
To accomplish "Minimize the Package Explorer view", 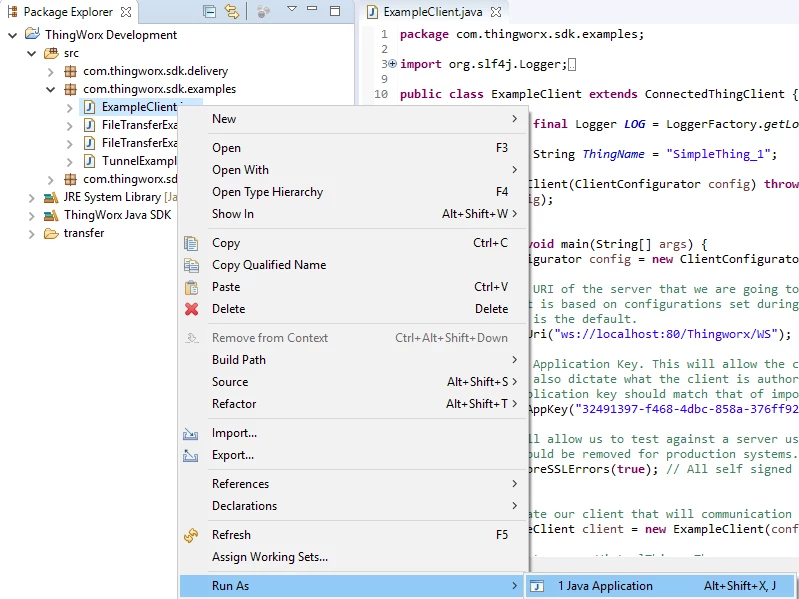I will [x=312, y=9].
